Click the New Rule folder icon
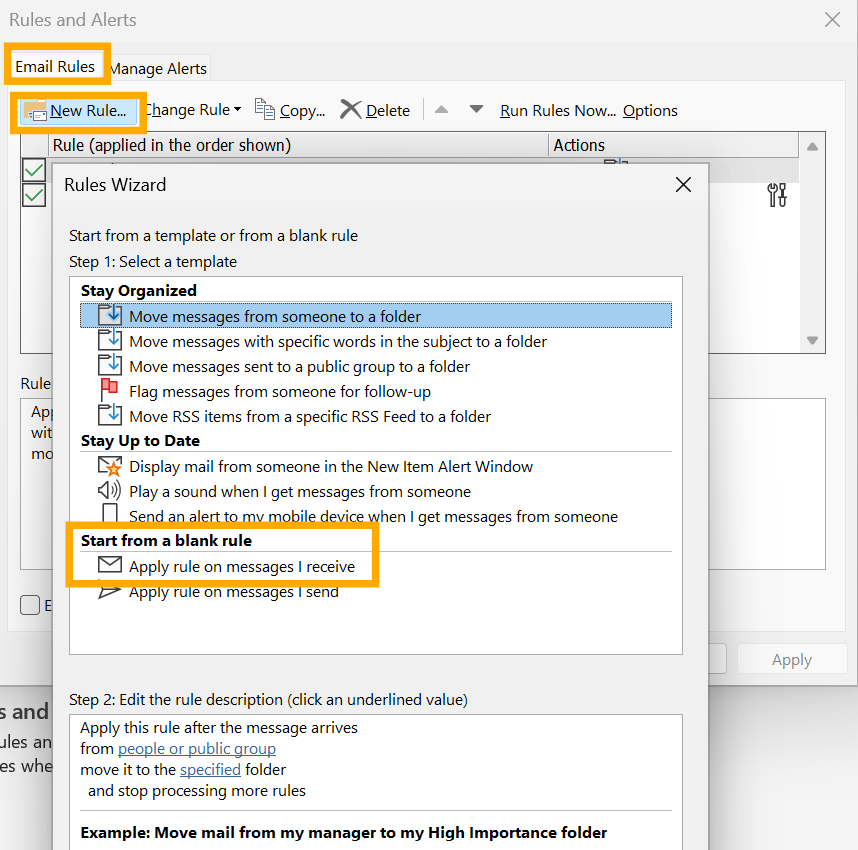858x850 pixels. pos(35,111)
